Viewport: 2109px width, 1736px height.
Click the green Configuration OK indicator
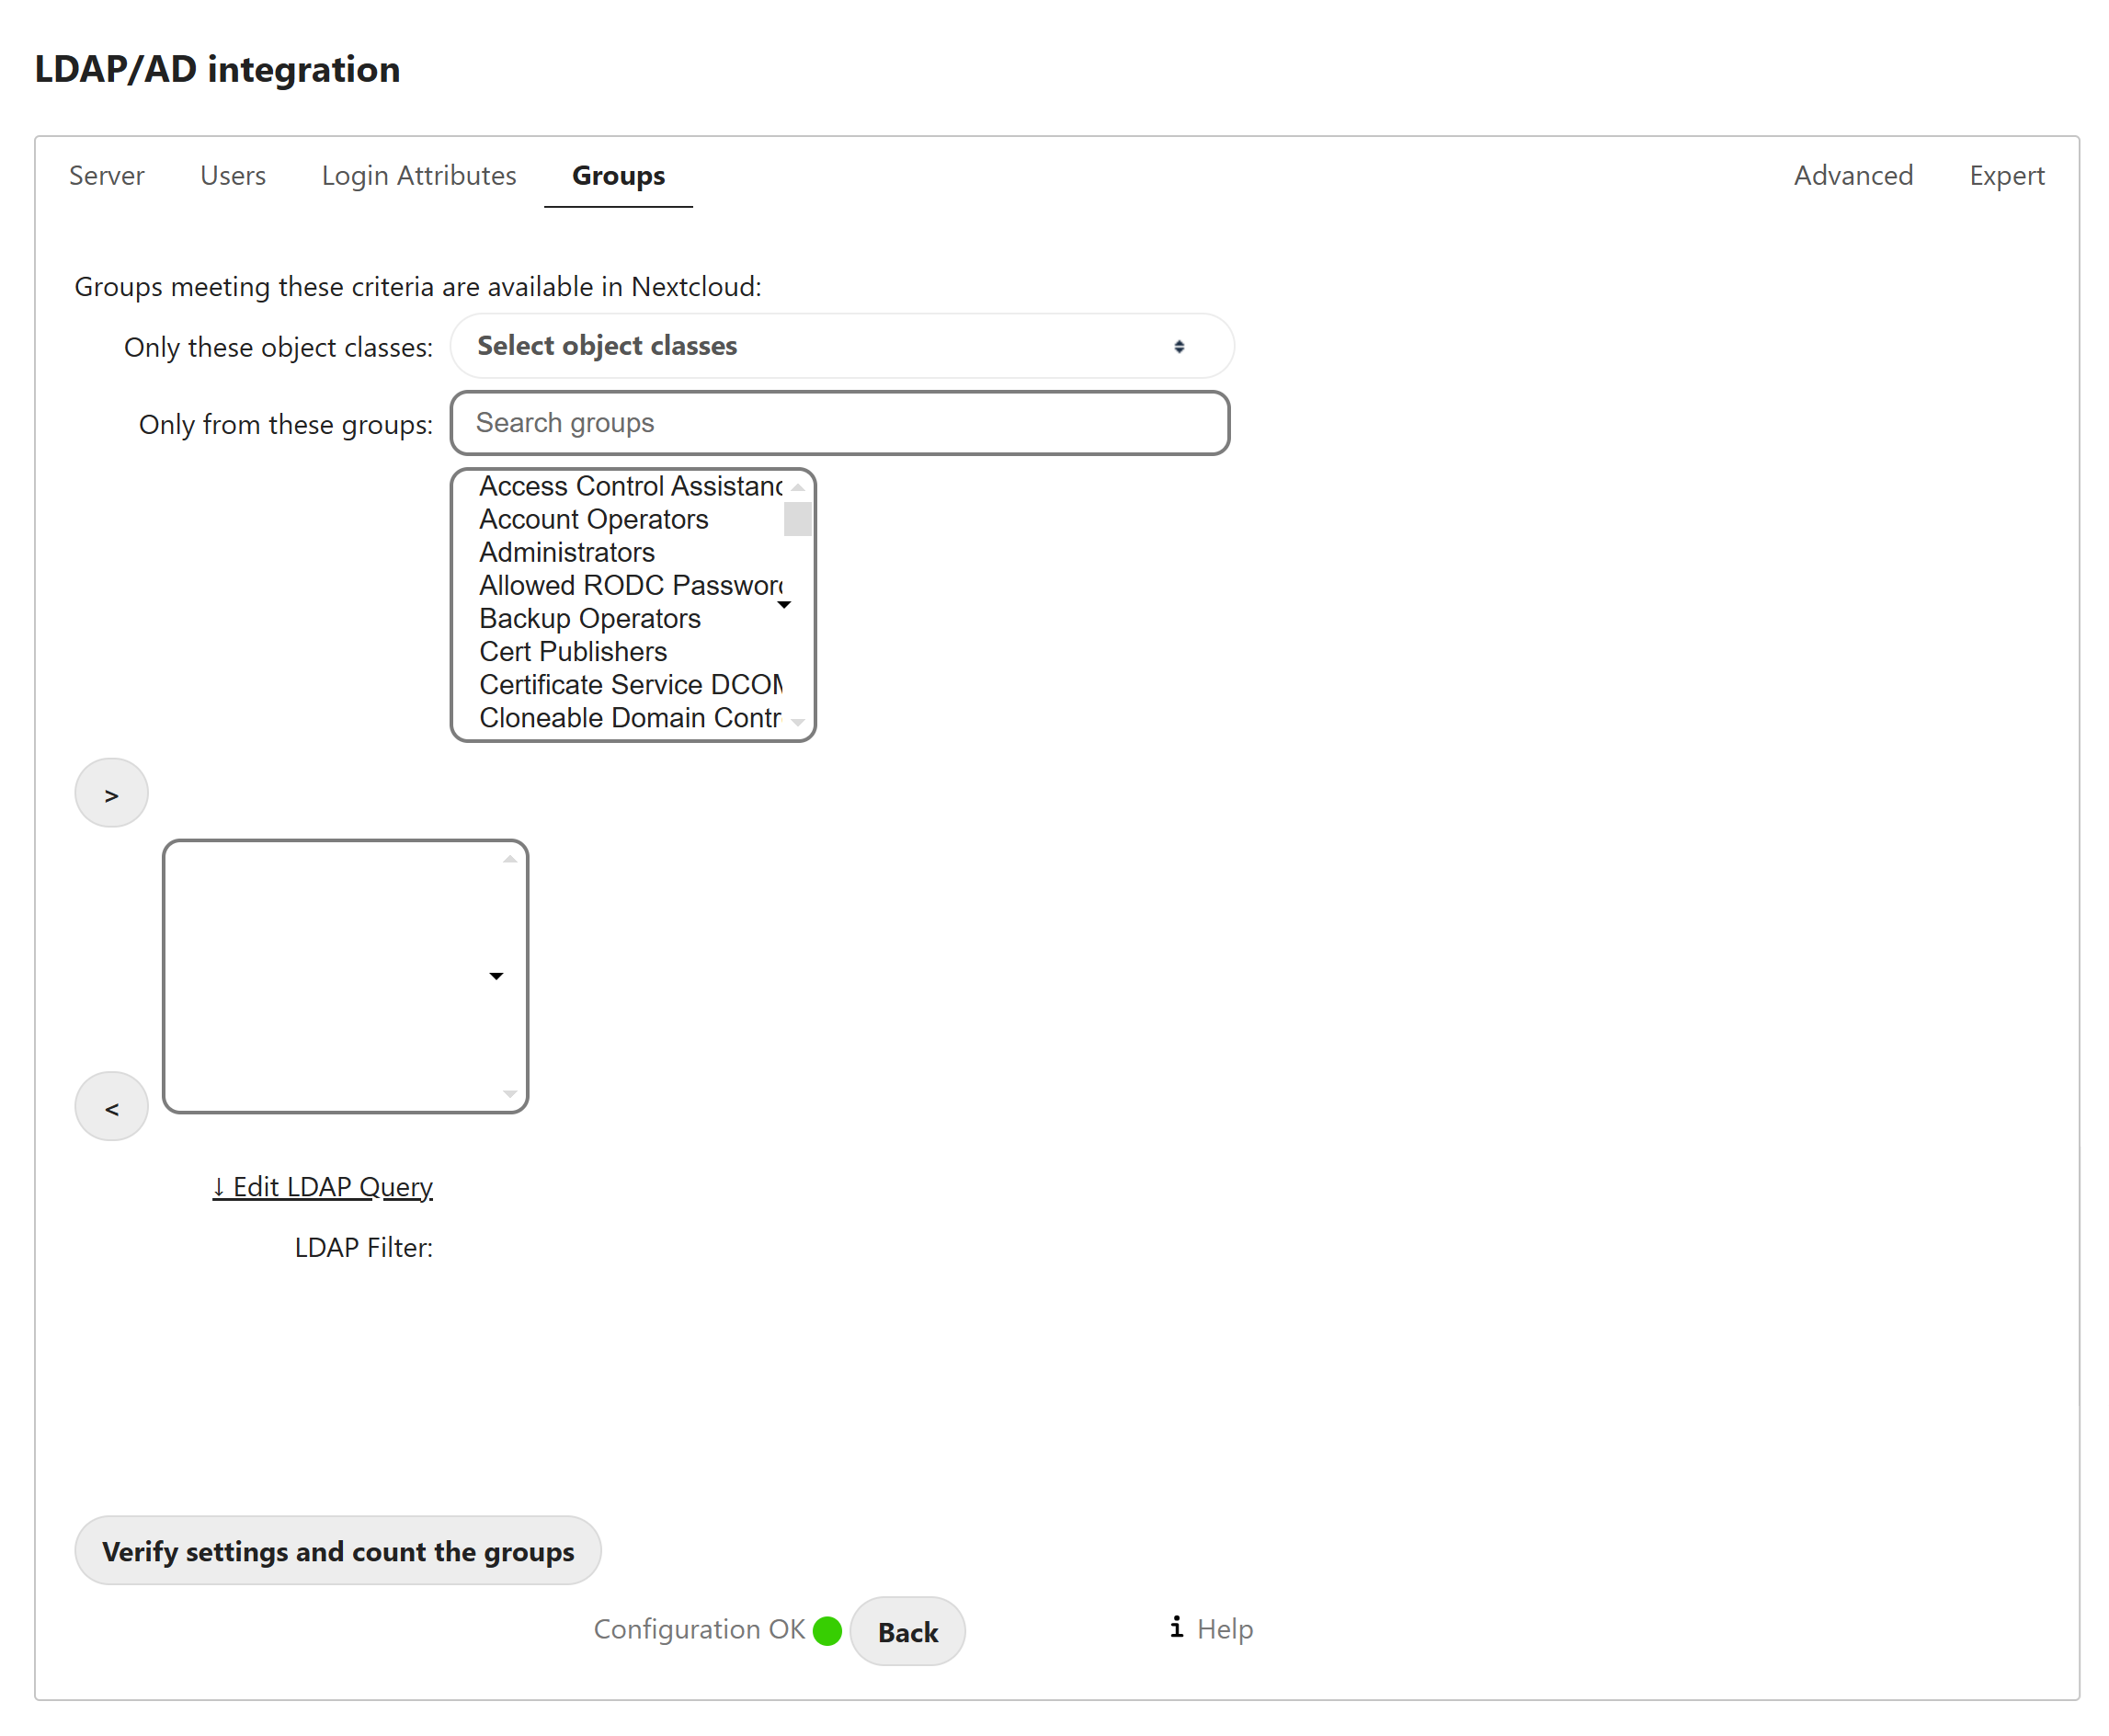827,1630
